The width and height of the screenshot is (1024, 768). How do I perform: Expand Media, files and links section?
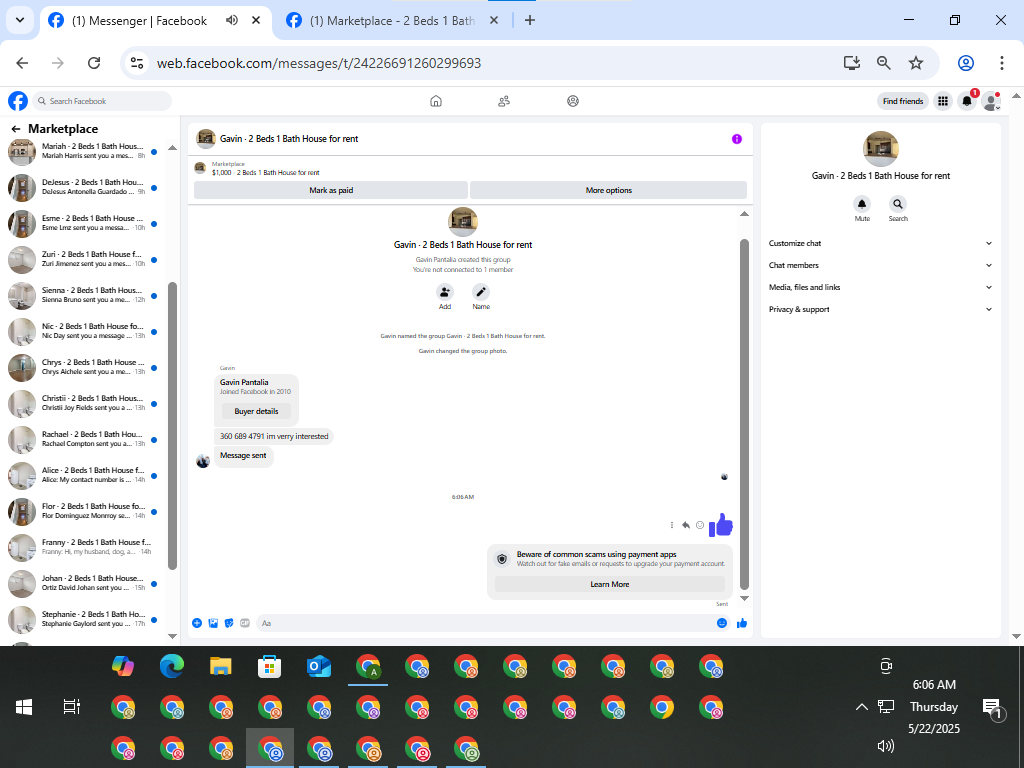[880, 287]
